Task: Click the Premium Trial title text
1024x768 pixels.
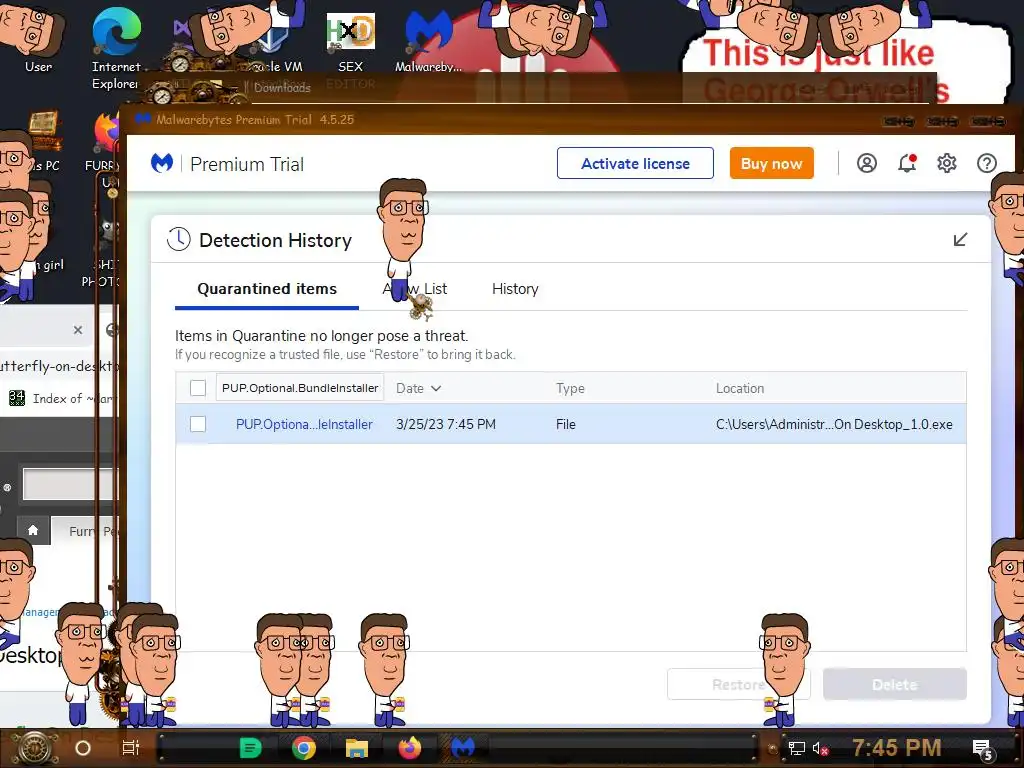Action: pos(247,164)
